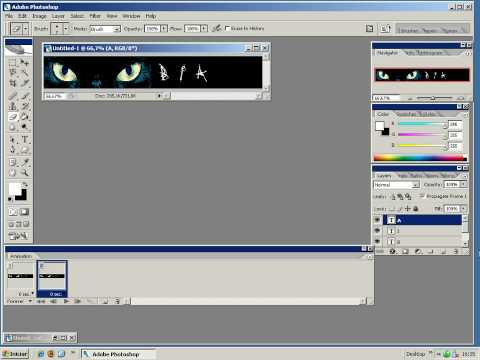The height and width of the screenshot is (360, 480).
Task: Toggle the Propagate Frame 1 checkbox
Action: tap(422, 196)
